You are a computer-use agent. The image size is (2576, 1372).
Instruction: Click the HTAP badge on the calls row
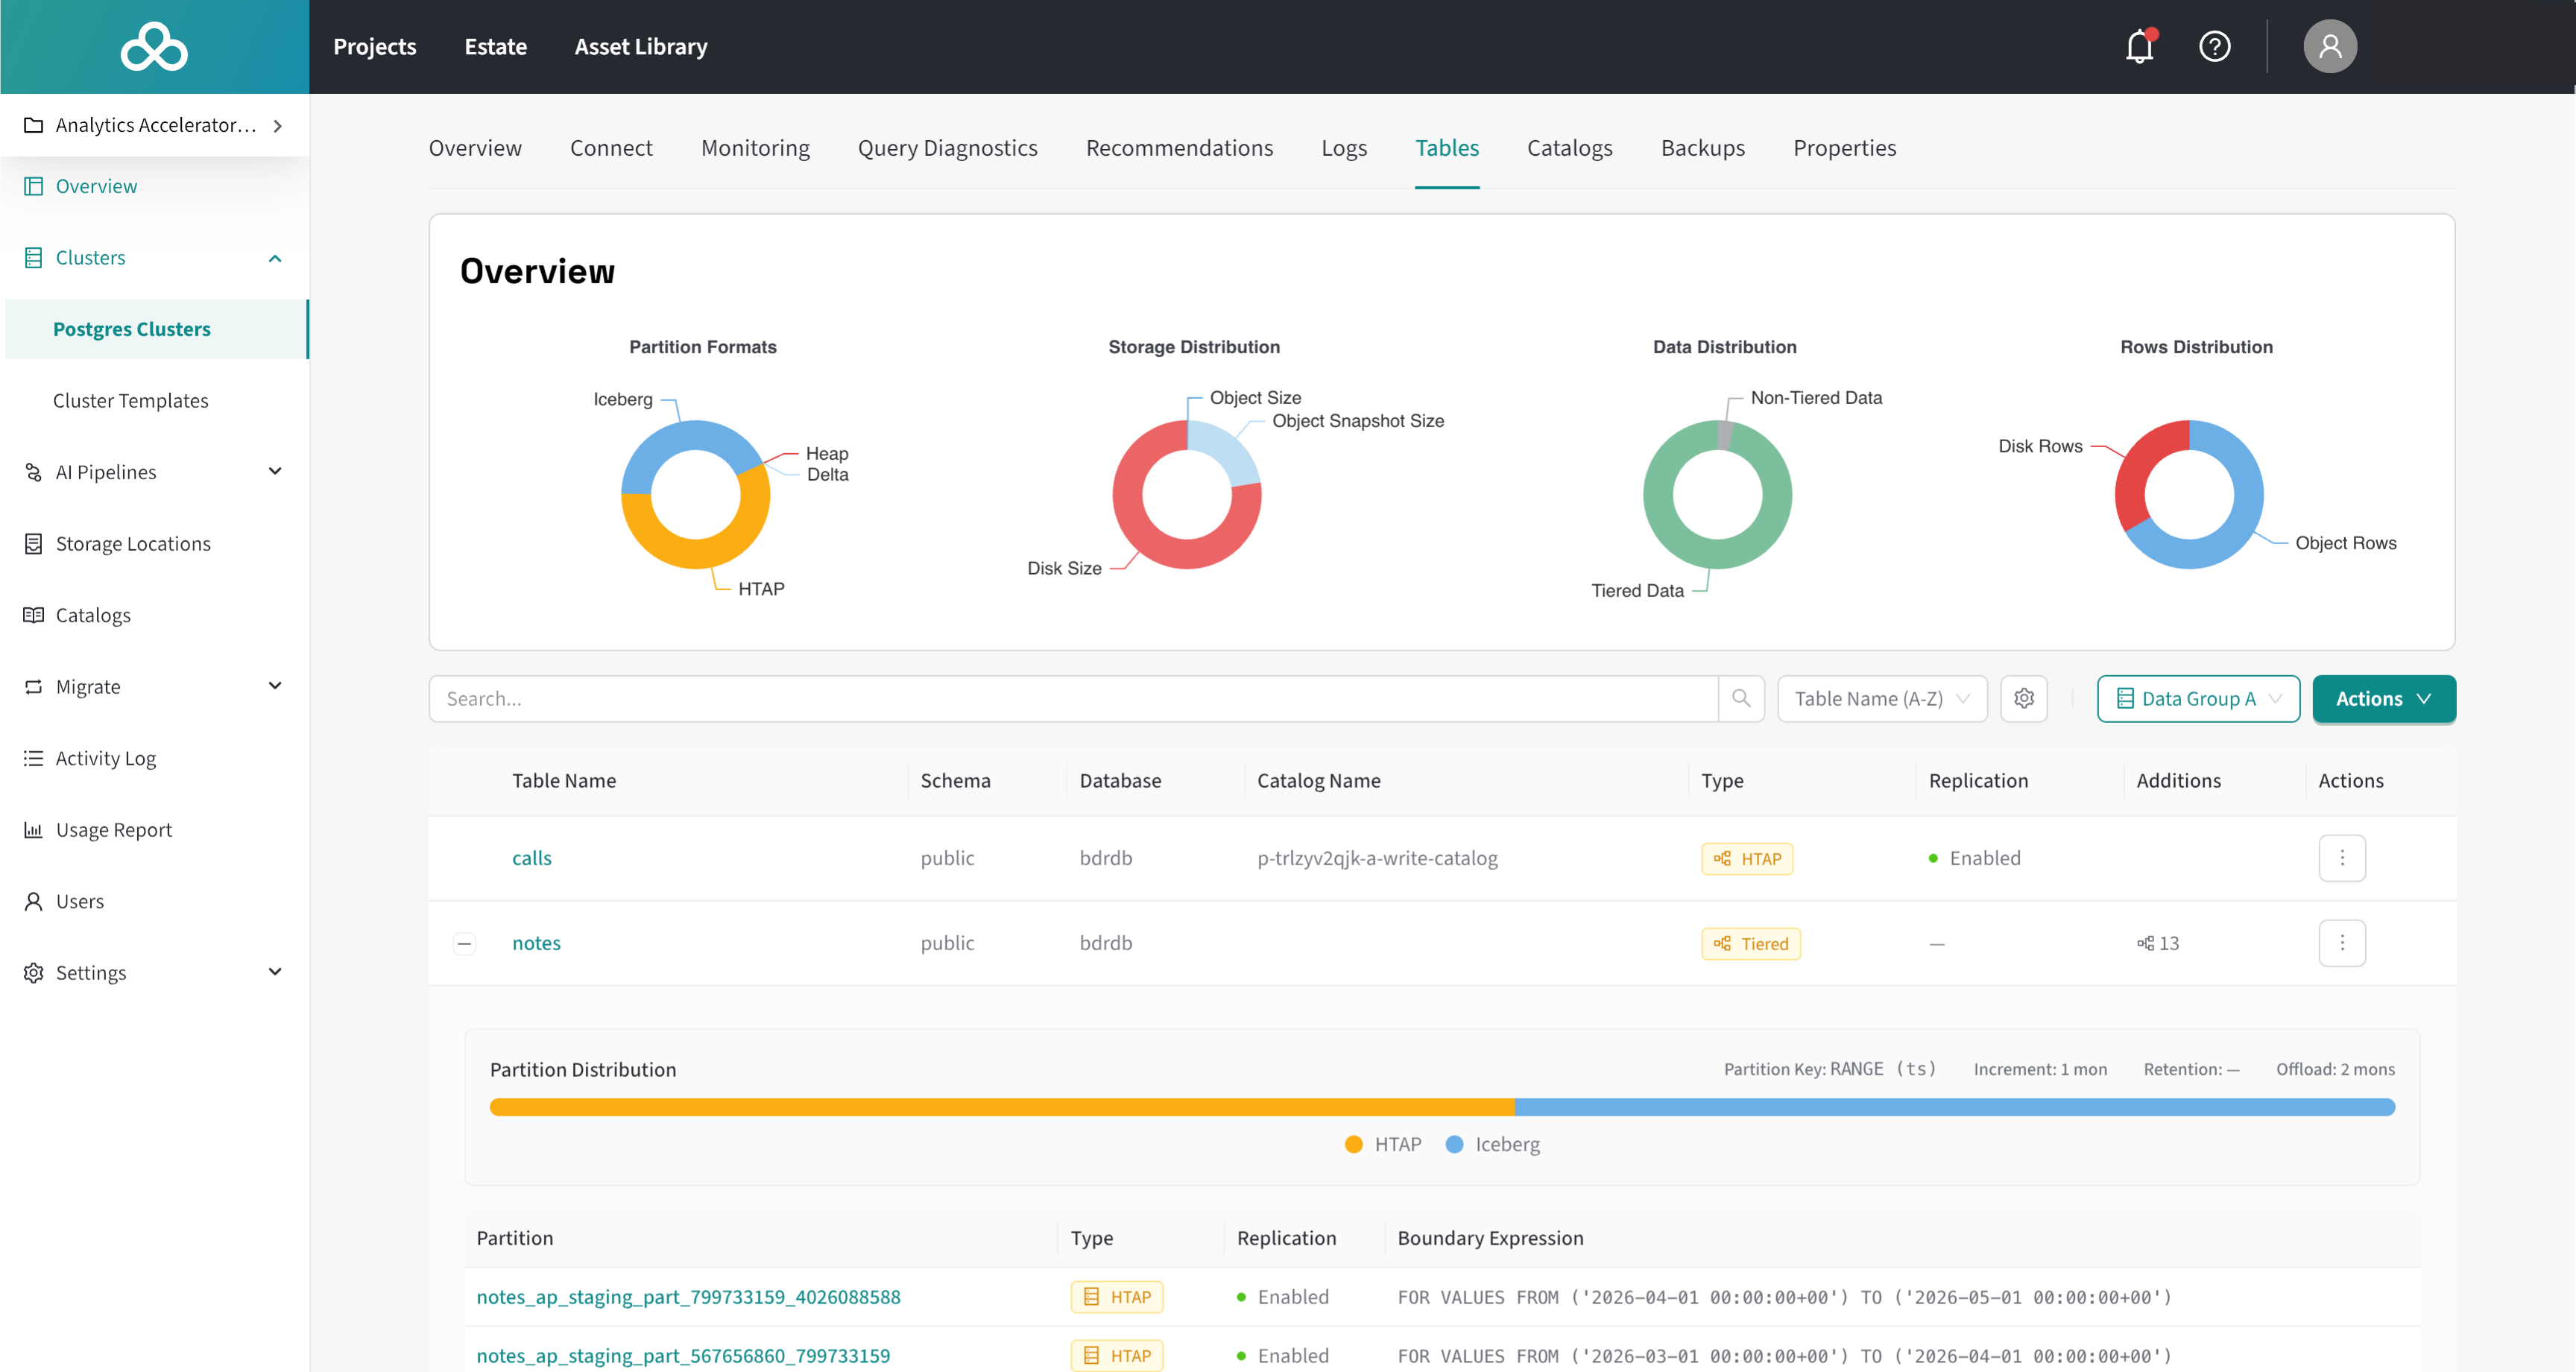click(1747, 858)
